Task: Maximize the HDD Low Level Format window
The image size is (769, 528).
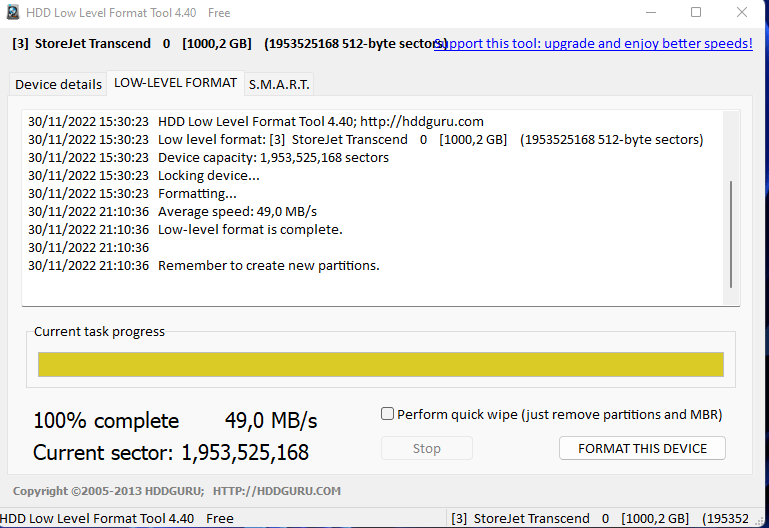Action: coord(696,13)
